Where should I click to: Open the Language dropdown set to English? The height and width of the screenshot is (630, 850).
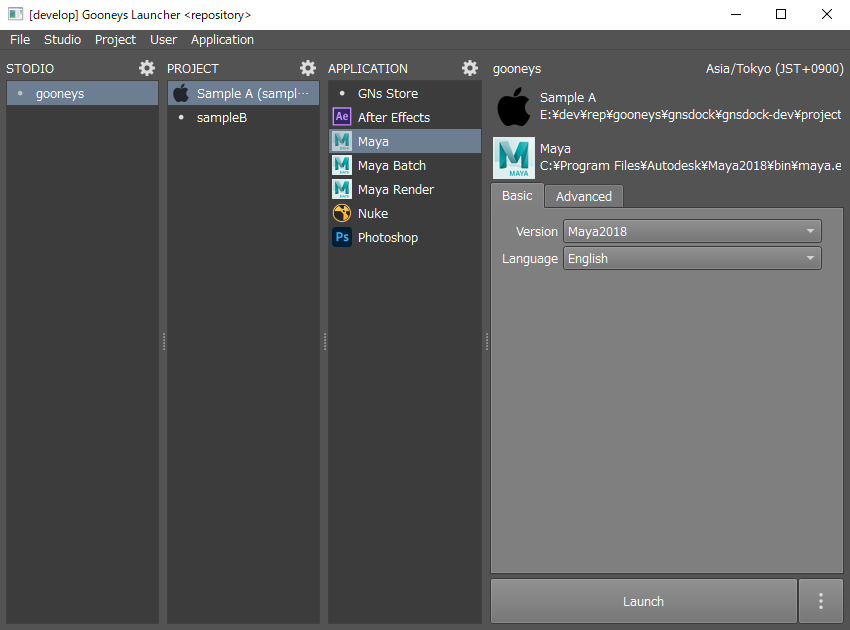[x=692, y=258]
